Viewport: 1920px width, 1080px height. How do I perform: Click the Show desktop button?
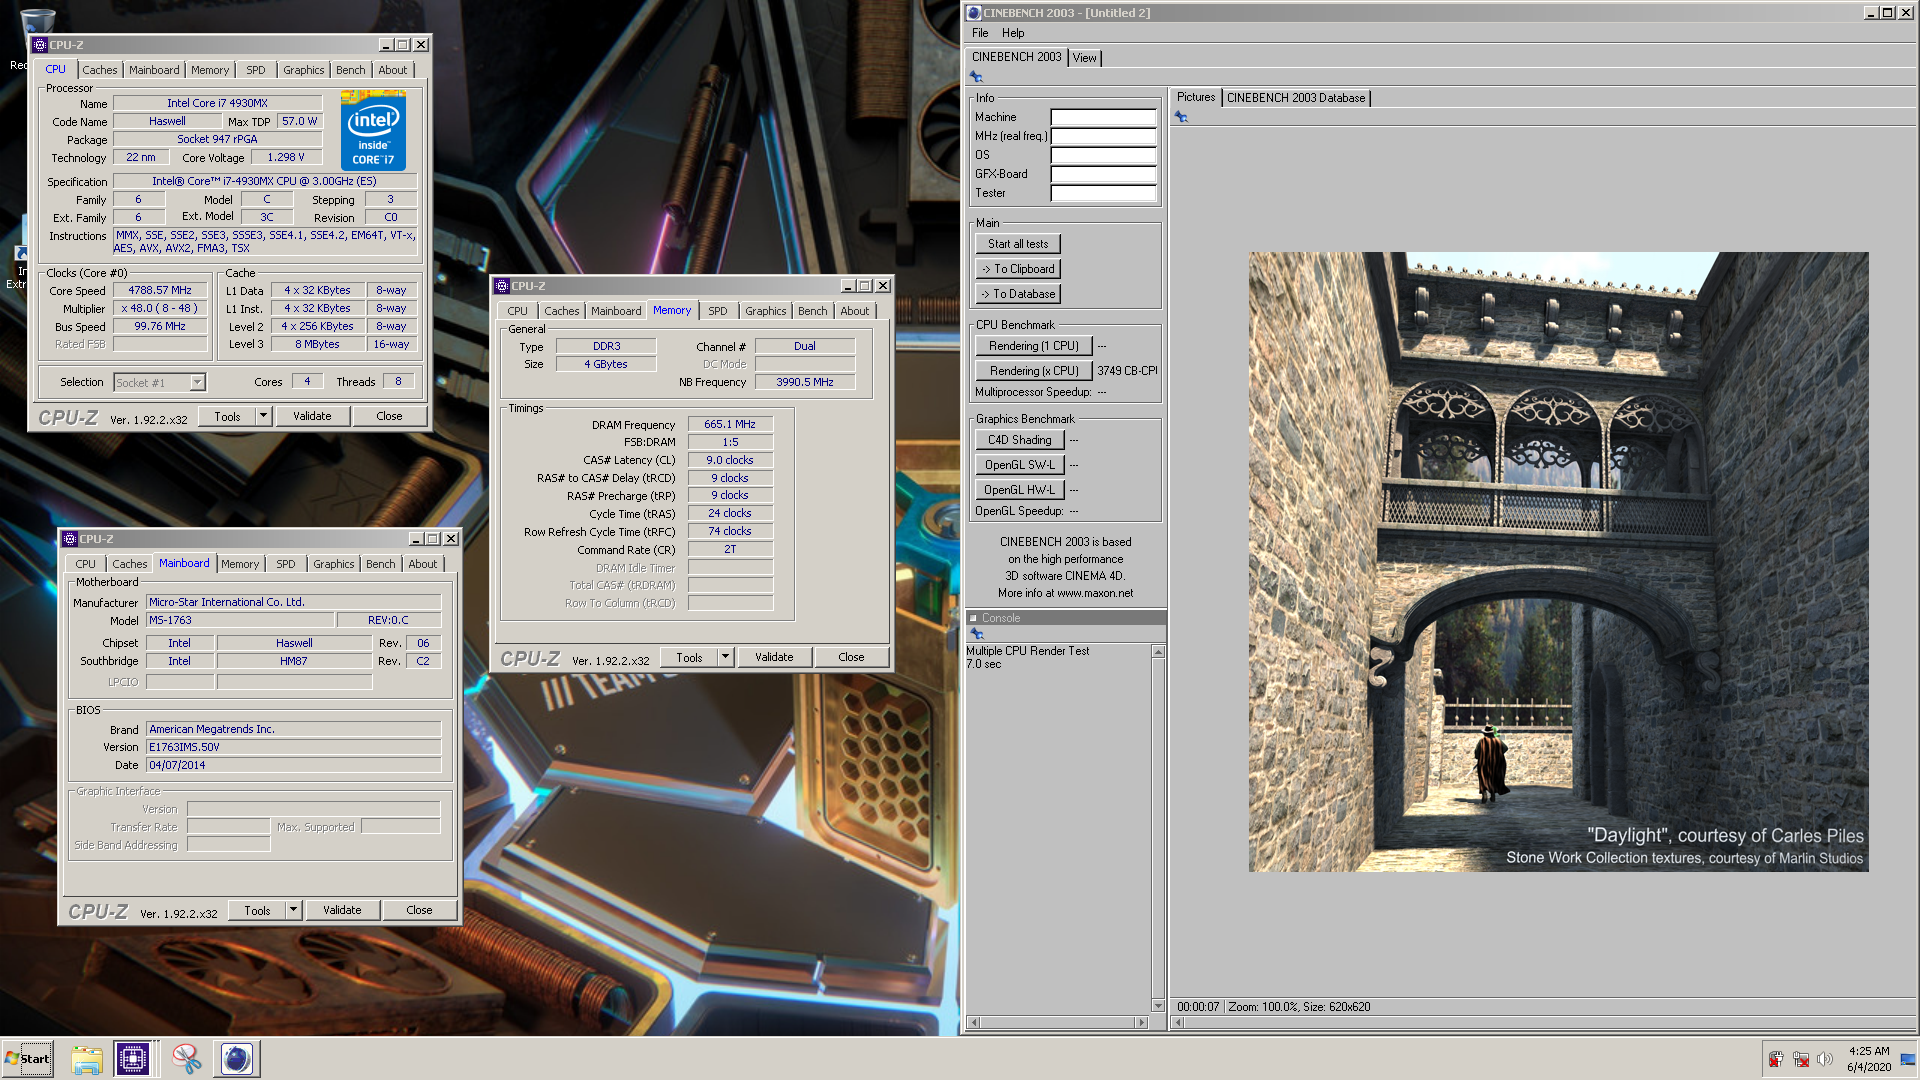point(1908,1059)
